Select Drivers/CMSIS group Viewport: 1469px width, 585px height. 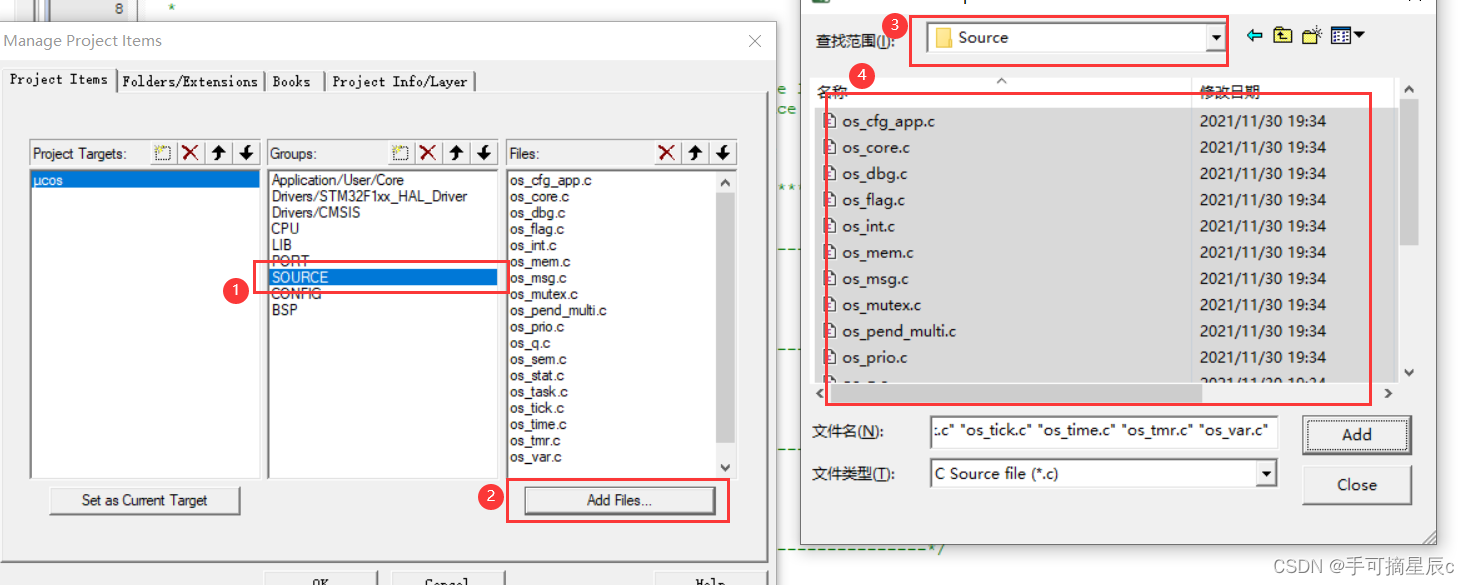point(316,212)
